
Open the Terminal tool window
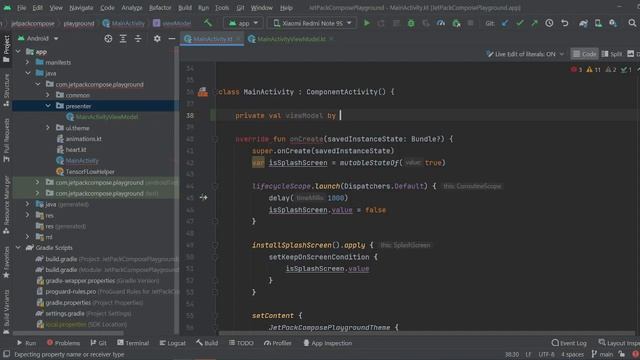pyautogui.click(x=133, y=343)
